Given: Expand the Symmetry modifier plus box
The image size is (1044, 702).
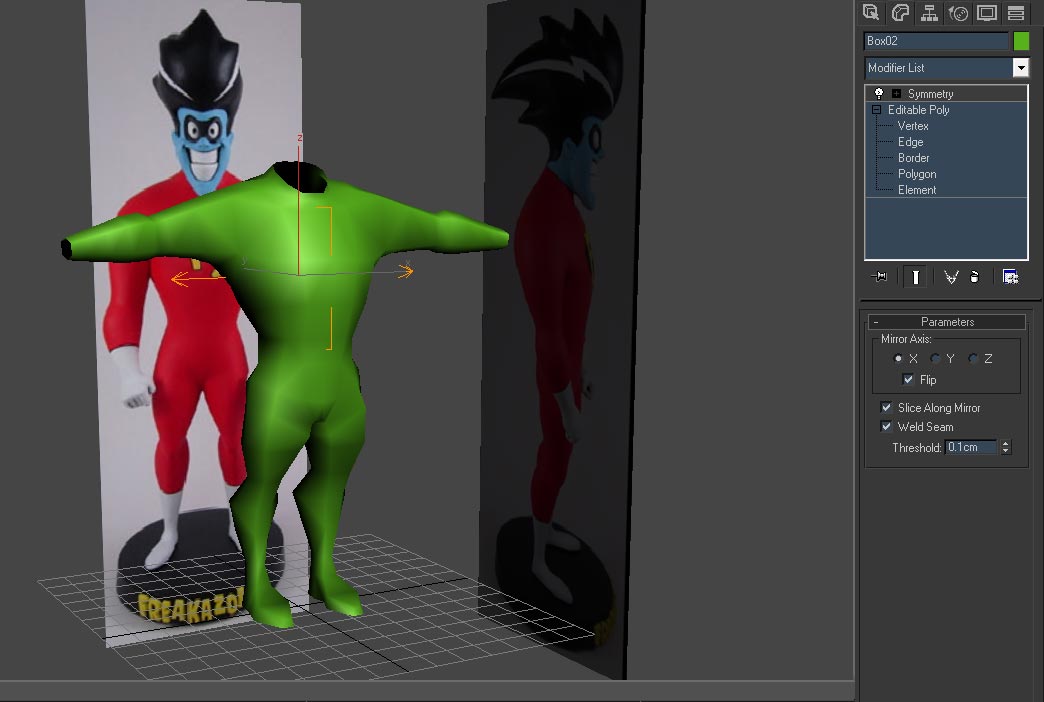Looking at the screenshot, I should 896,94.
